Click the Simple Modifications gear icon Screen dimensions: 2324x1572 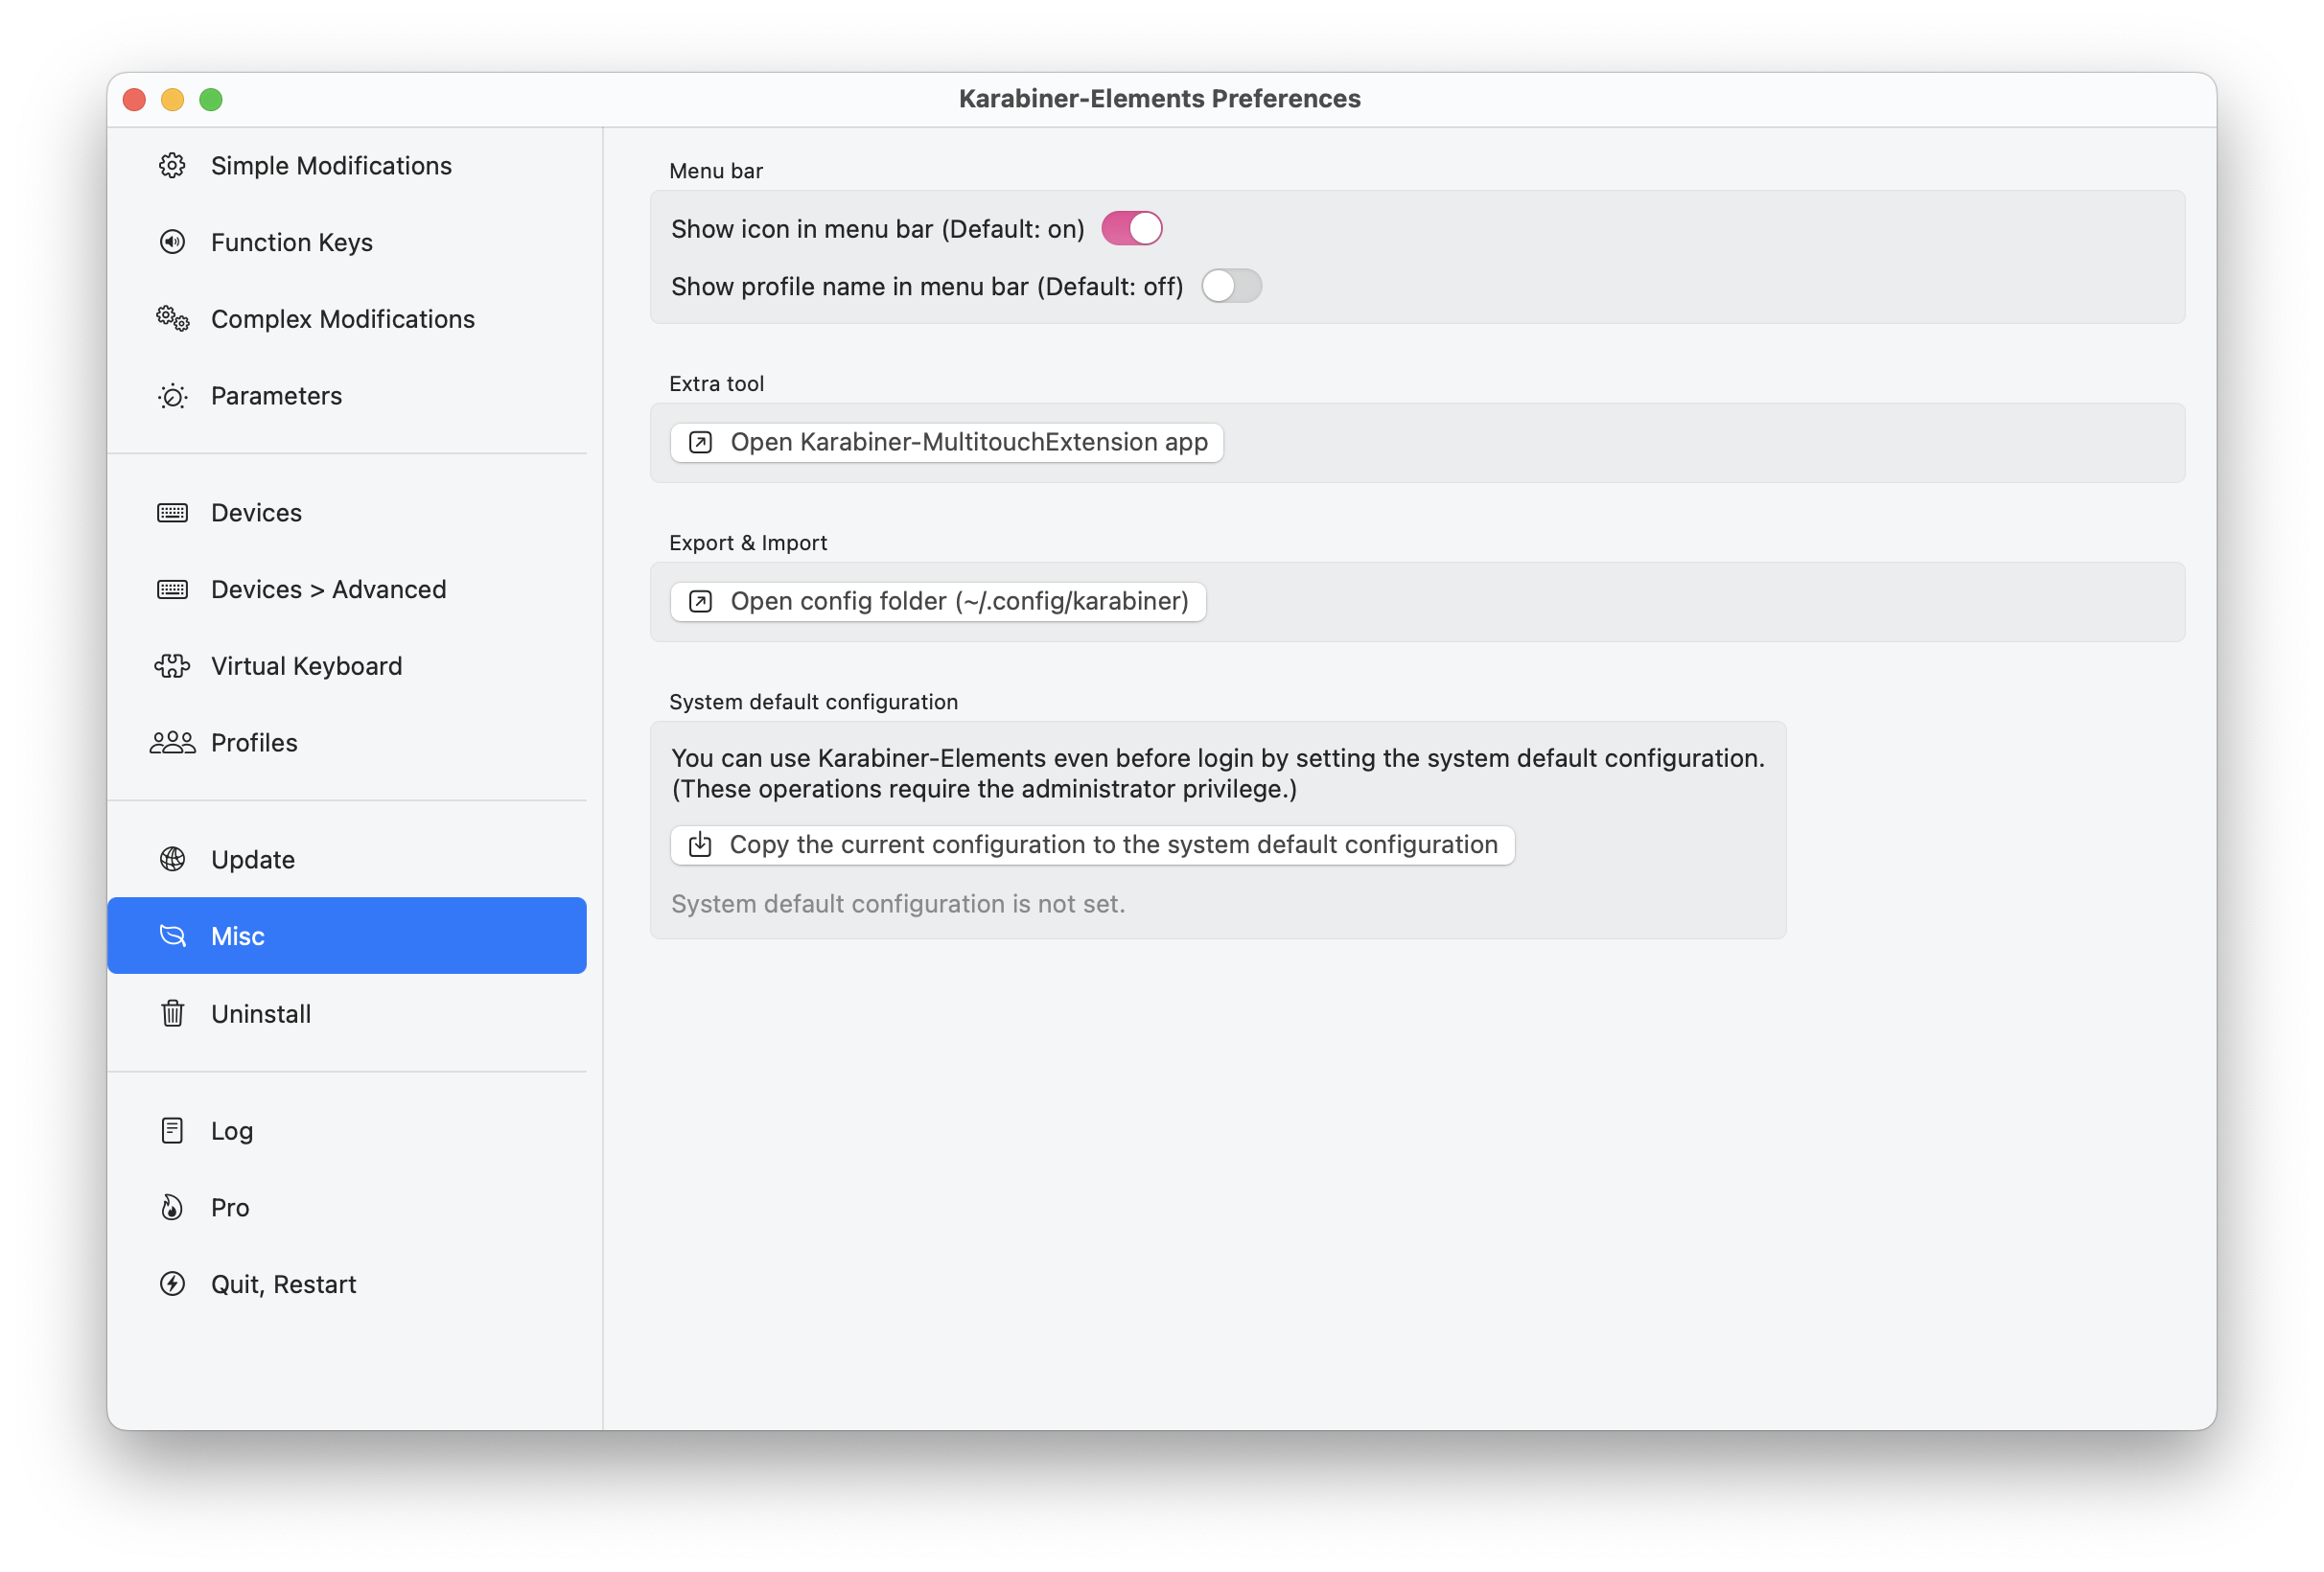coord(172,165)
